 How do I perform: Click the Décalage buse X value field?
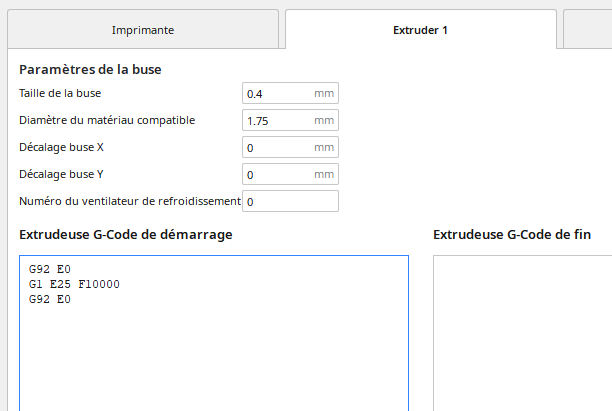[x=278, y=148]
